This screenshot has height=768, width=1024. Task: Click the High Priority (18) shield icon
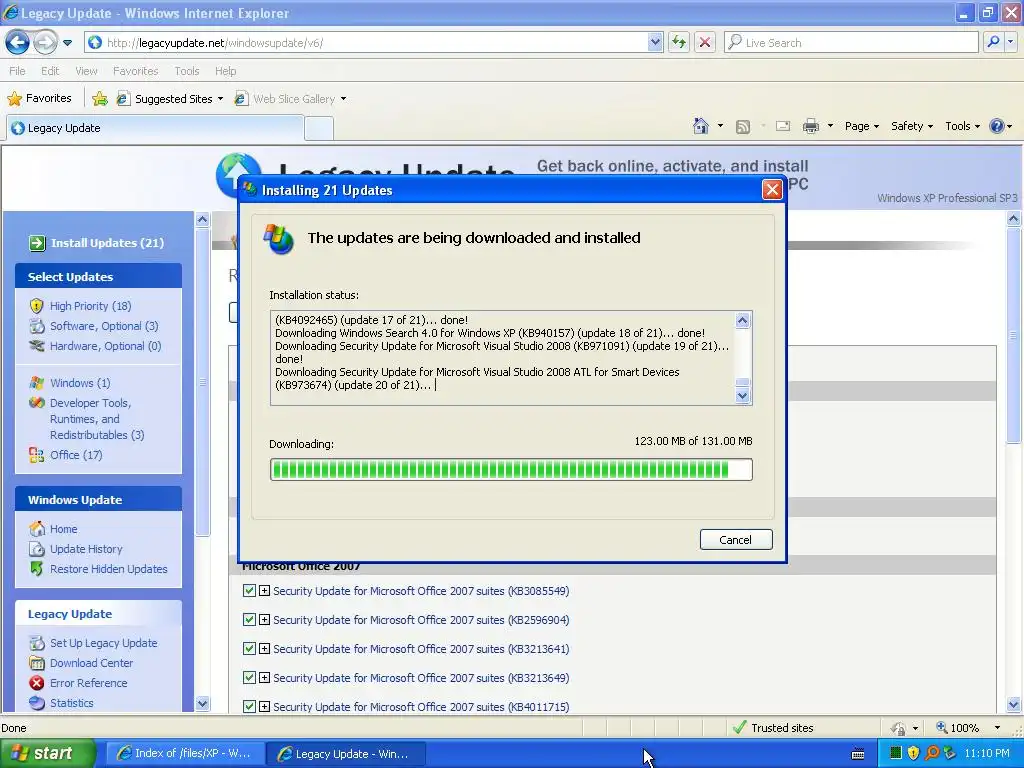pyautogui.click(x=37, y=306)
